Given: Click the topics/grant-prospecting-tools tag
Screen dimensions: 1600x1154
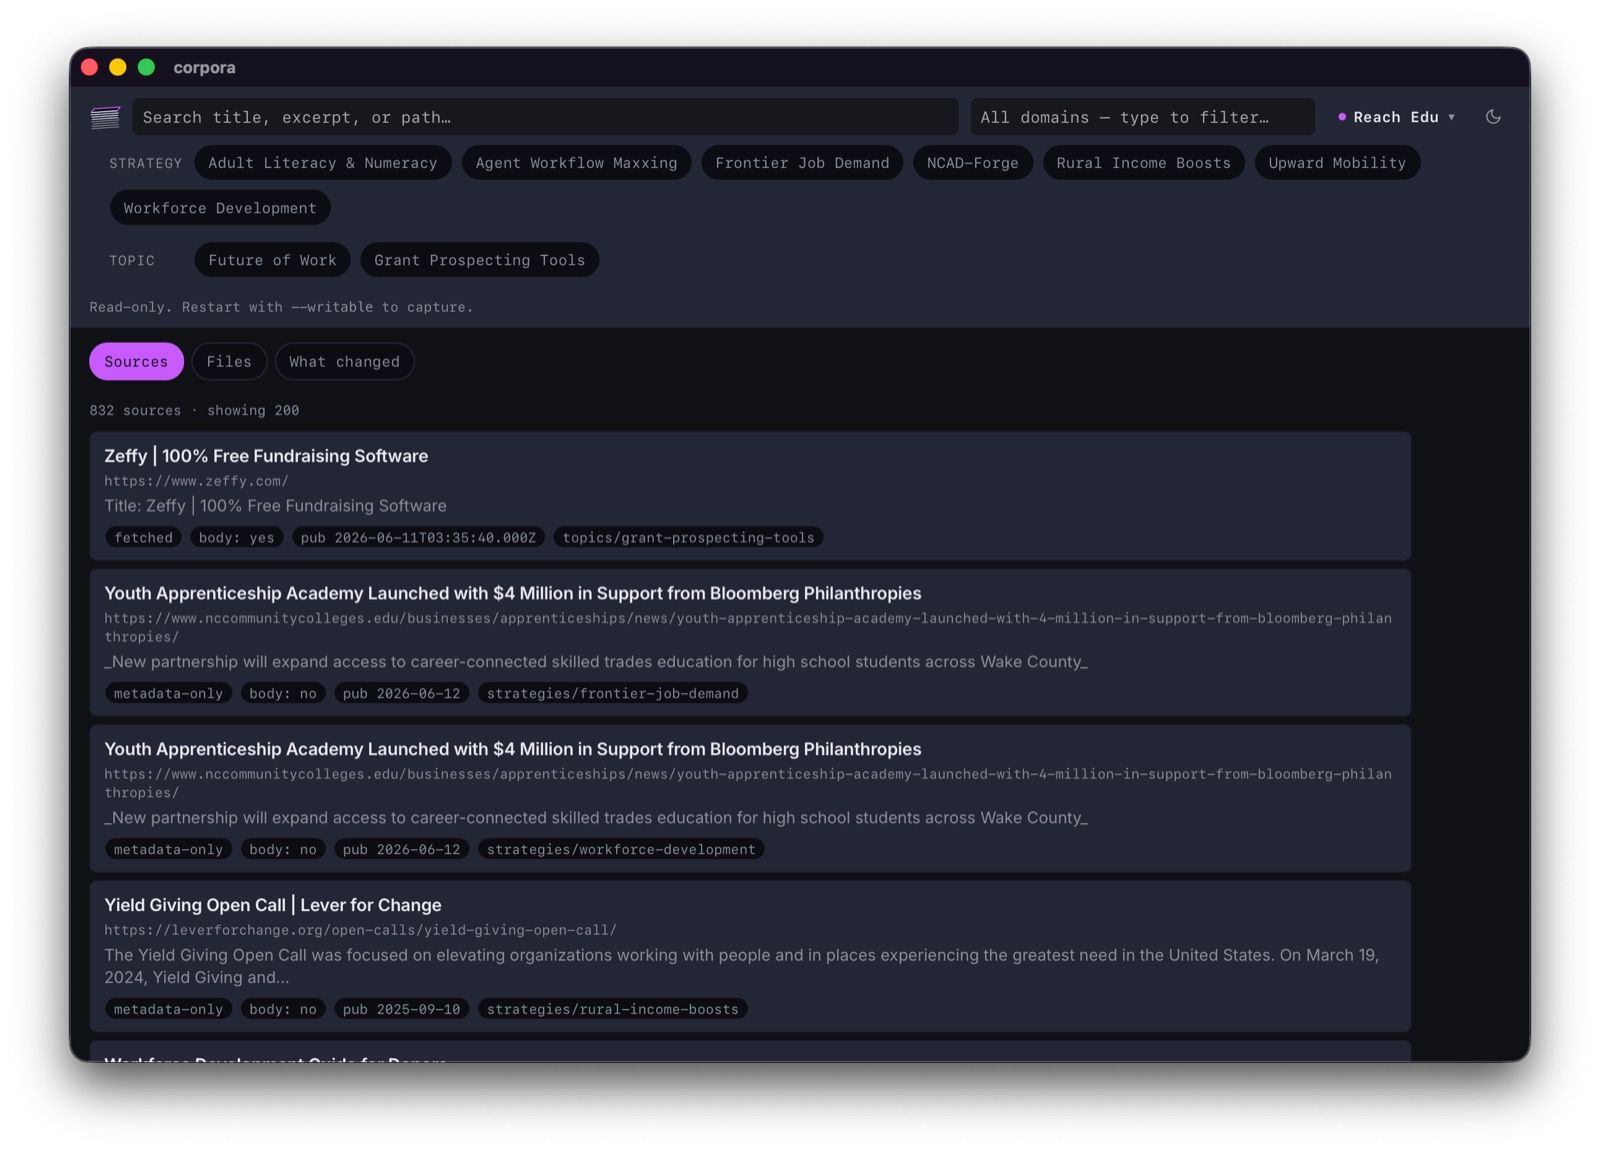Looking at the screenshot, I should coord(688,538).
